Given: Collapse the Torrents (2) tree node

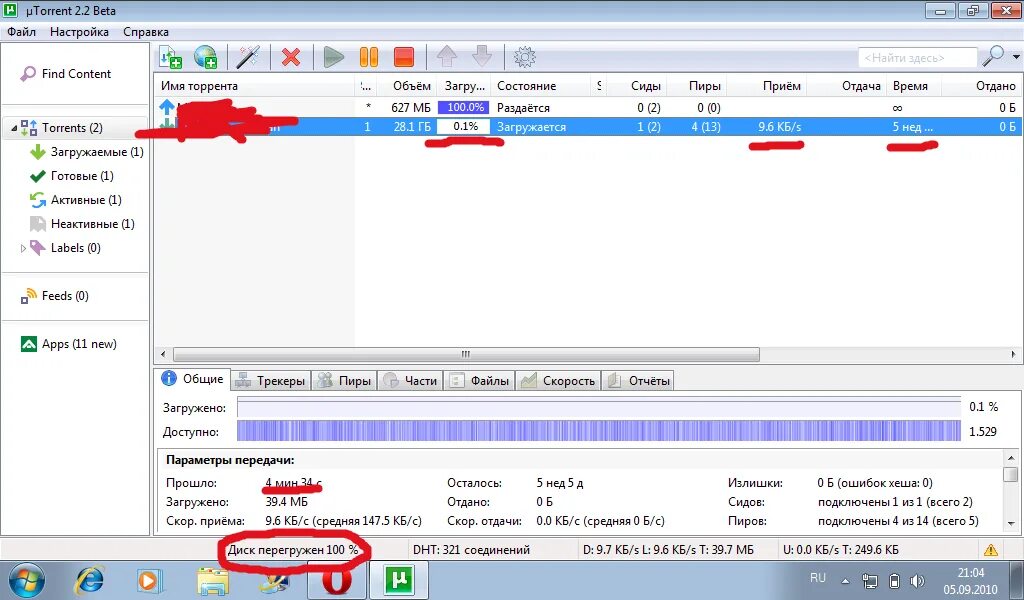Looking at the screenshot, I should pos(14,129).
